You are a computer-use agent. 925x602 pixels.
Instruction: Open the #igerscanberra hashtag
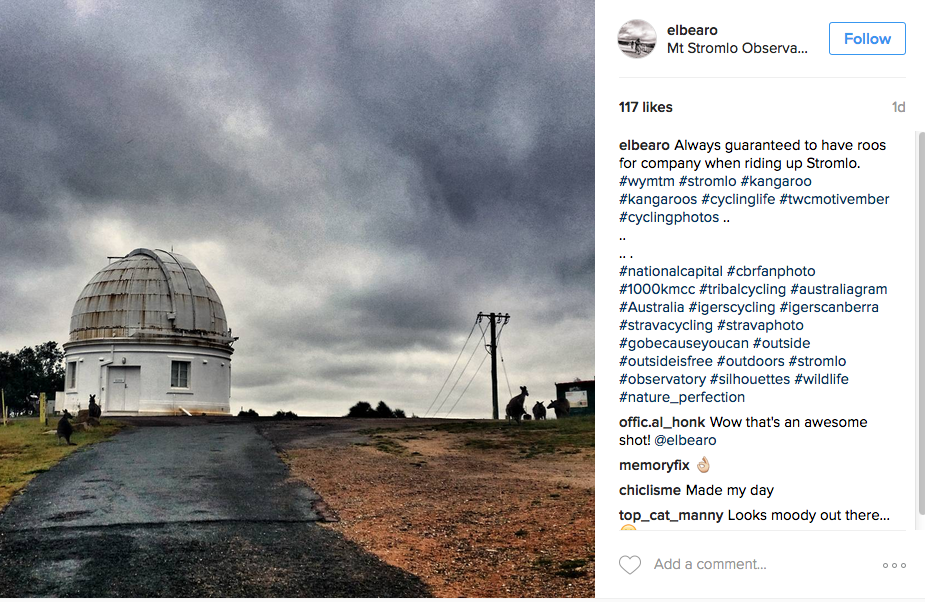pyautogui.click(x=829, y=307)
